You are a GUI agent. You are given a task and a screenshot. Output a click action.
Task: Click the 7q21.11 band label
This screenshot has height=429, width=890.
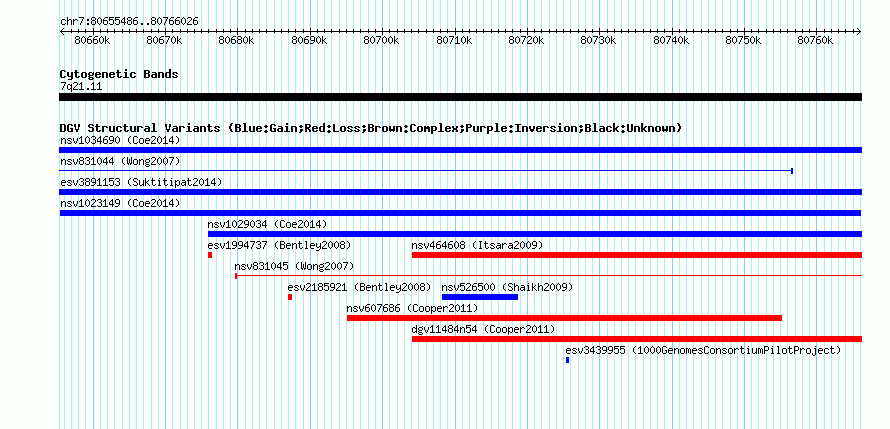click(x=81, y=87)
